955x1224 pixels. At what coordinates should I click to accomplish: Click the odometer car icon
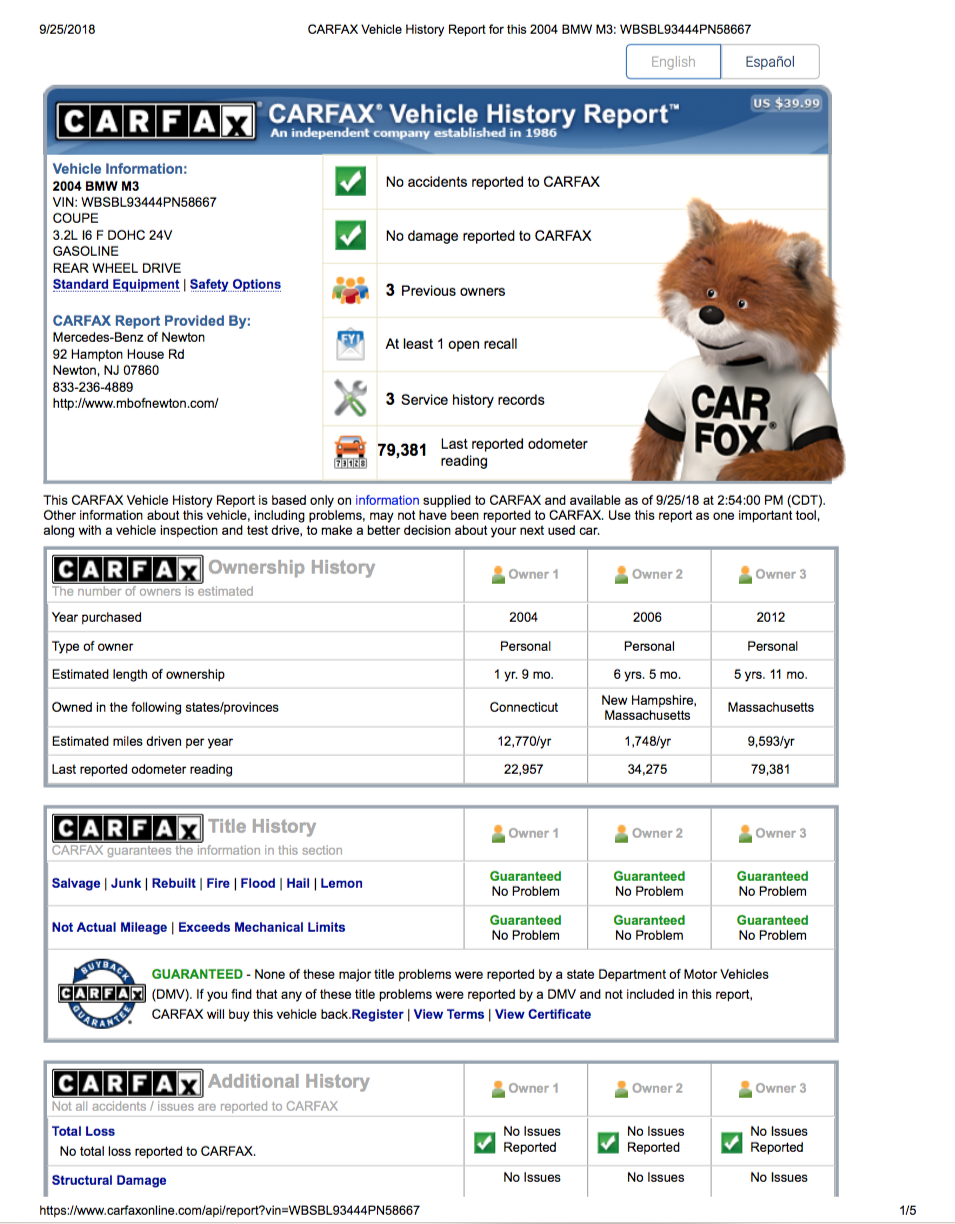pyautogui.click(x=349, y=453)
